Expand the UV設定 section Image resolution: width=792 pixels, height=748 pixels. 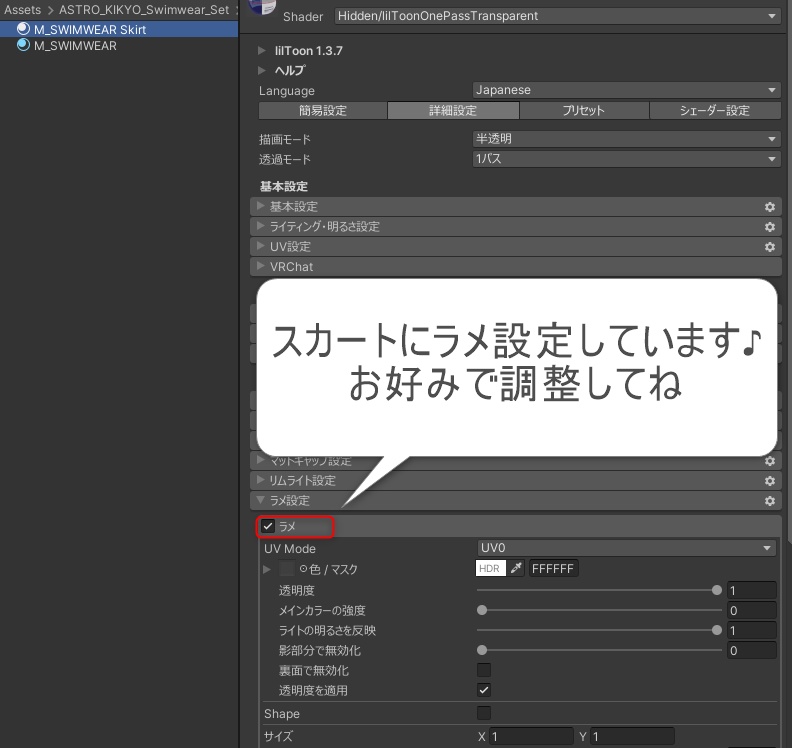pos(261,246)
